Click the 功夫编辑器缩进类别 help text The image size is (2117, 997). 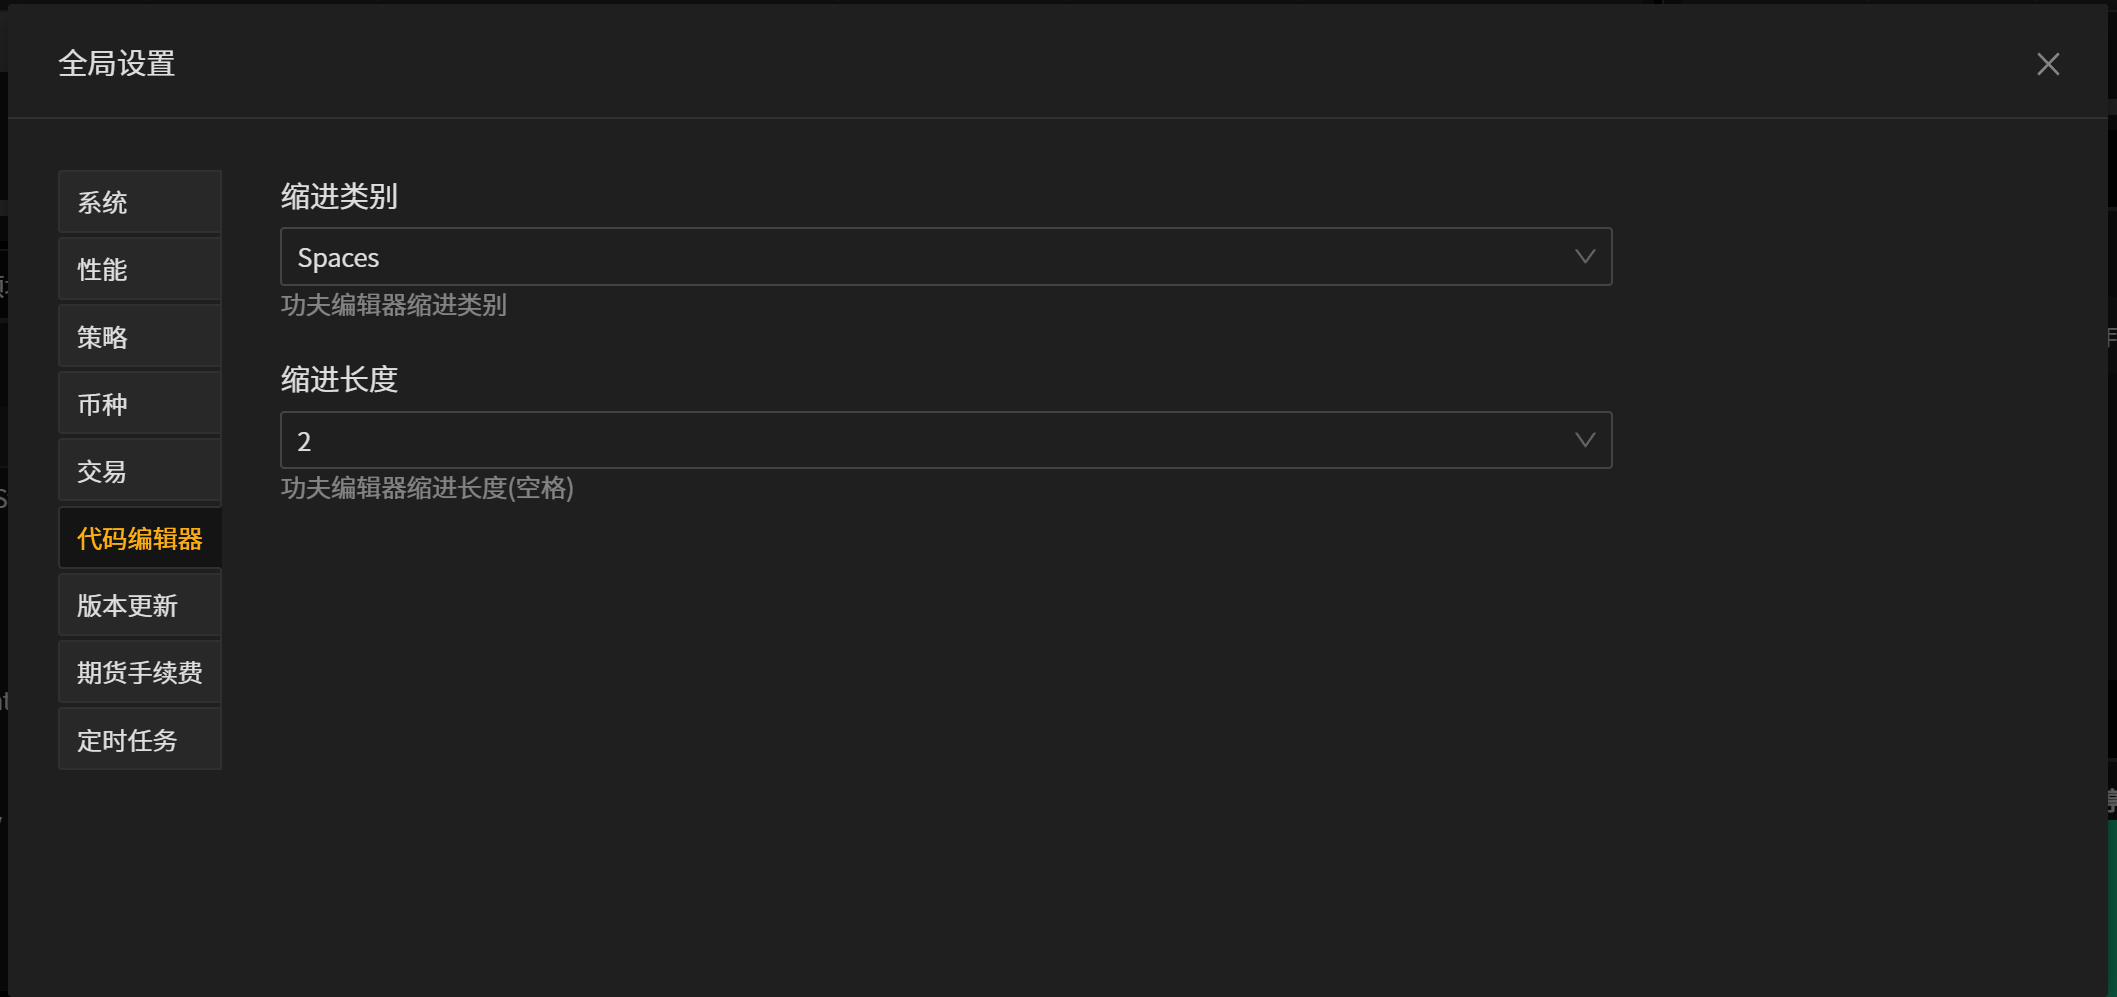coord(394,305)
